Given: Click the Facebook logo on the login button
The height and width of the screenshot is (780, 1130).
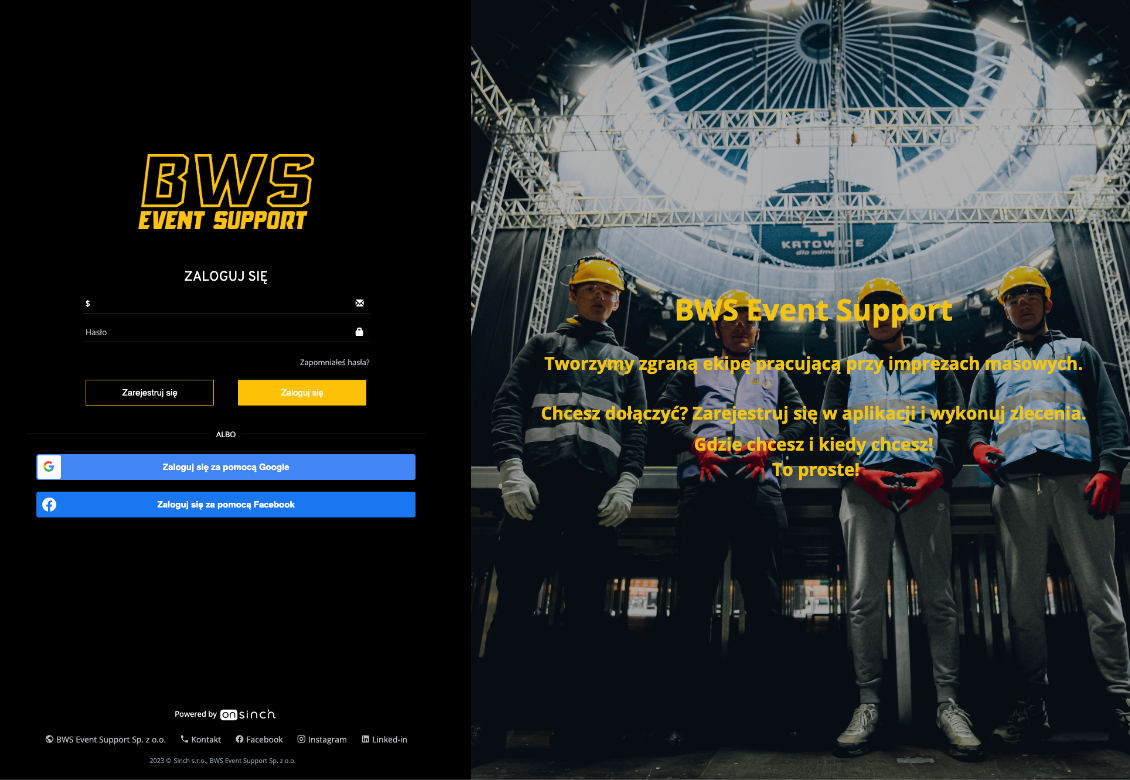Looking at the screenshot, I should click(x=49, y=505).
